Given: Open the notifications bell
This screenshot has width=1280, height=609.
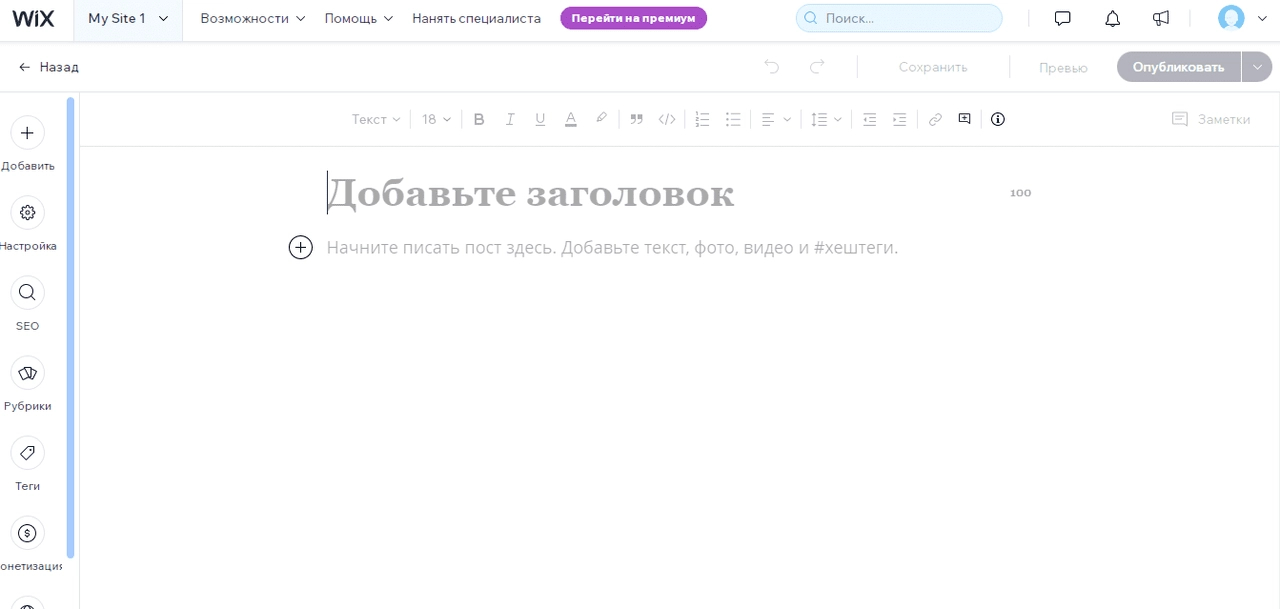Looking at the screenshot, I should click(1112, 18).
